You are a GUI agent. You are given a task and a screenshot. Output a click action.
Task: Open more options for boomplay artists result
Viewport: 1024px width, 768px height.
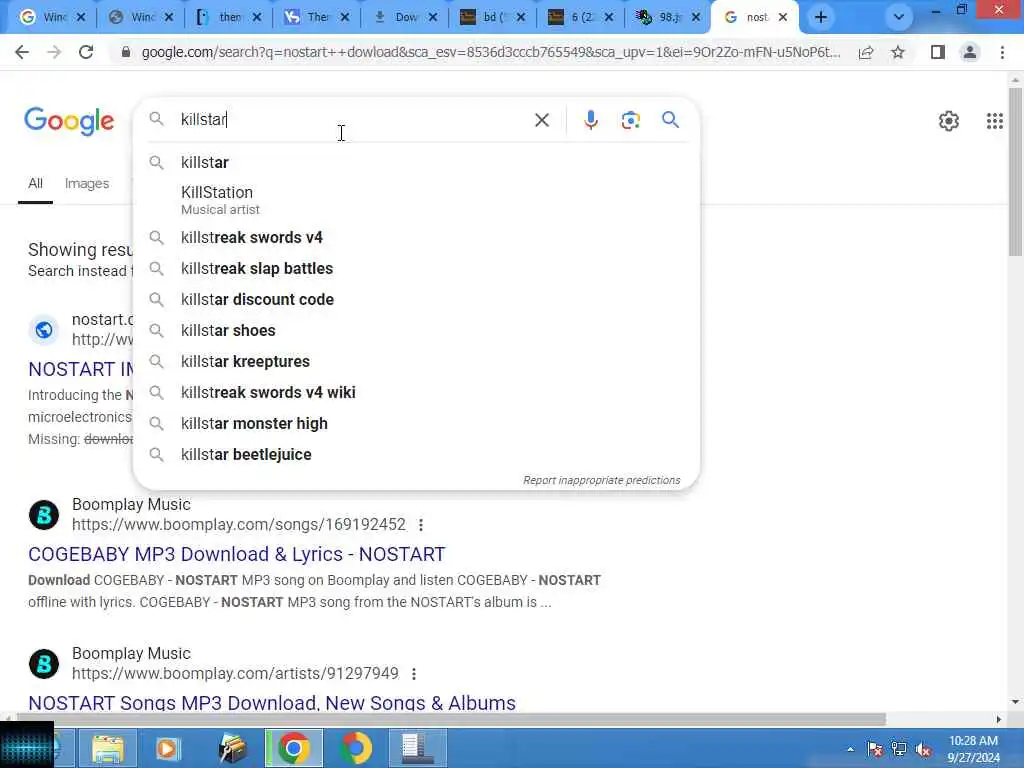click(414, 674)
